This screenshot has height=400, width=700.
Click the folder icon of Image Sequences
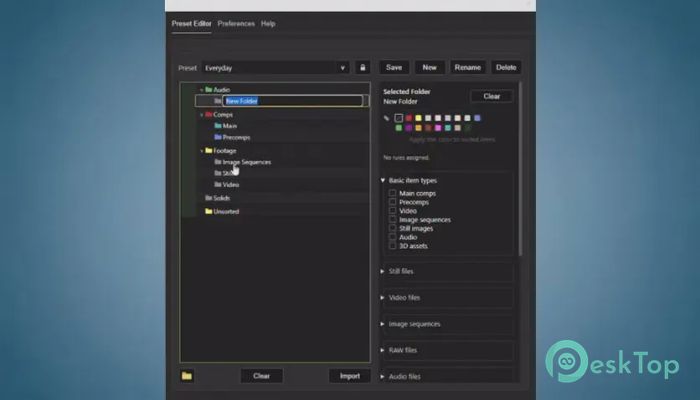pyautogui.click(x=218, y=162)
